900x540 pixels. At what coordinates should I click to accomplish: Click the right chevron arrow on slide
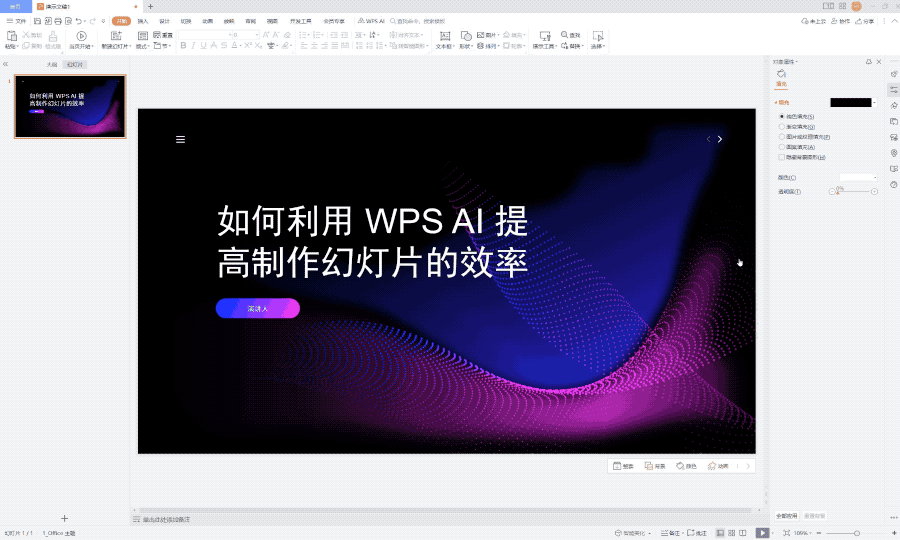tap(720, 139)
